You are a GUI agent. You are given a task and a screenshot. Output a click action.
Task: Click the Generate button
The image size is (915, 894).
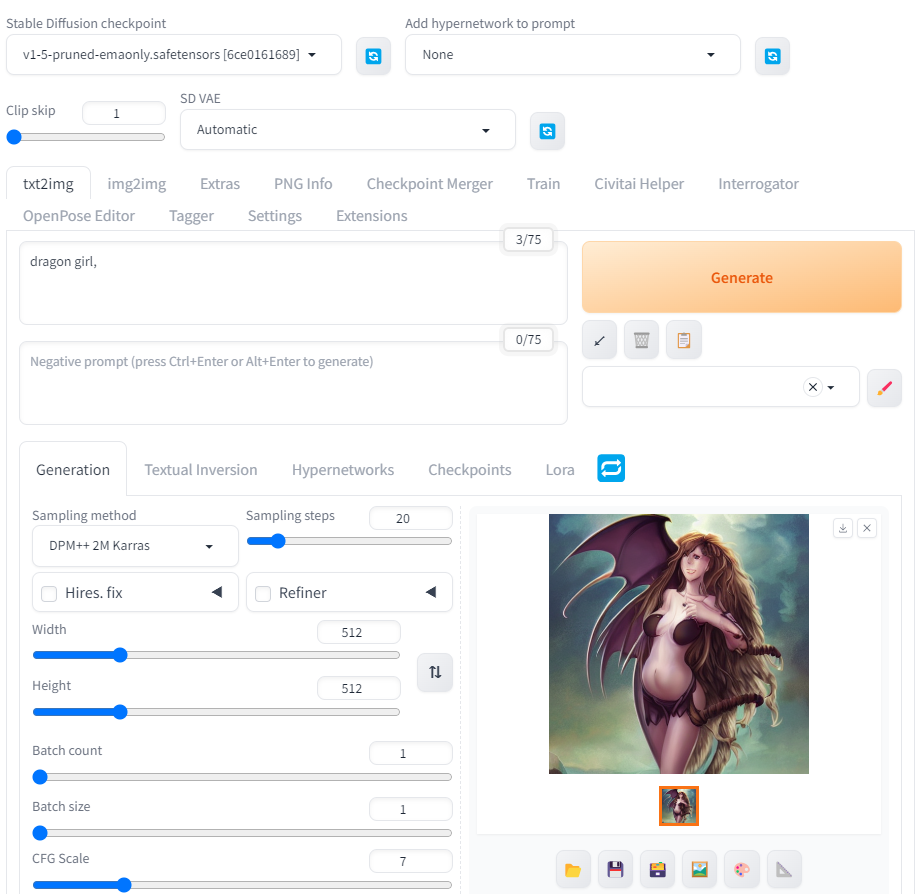point(742,277)
